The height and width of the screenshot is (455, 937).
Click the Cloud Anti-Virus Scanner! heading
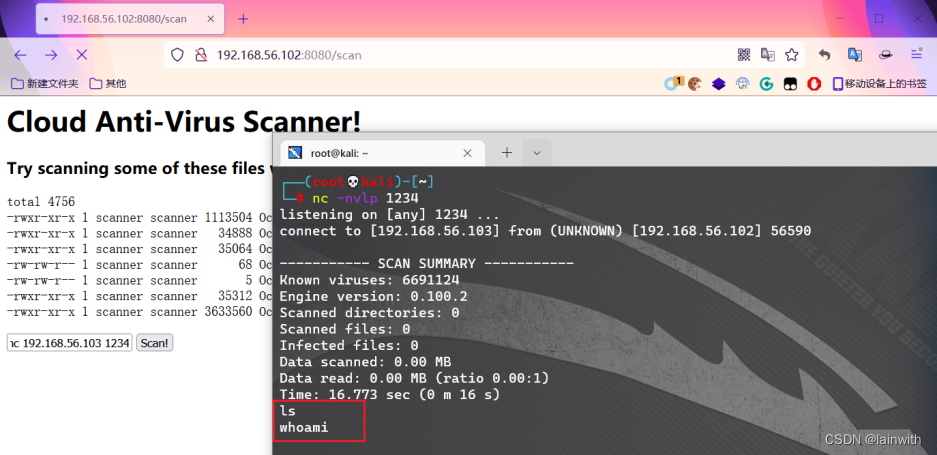point(184,121)
